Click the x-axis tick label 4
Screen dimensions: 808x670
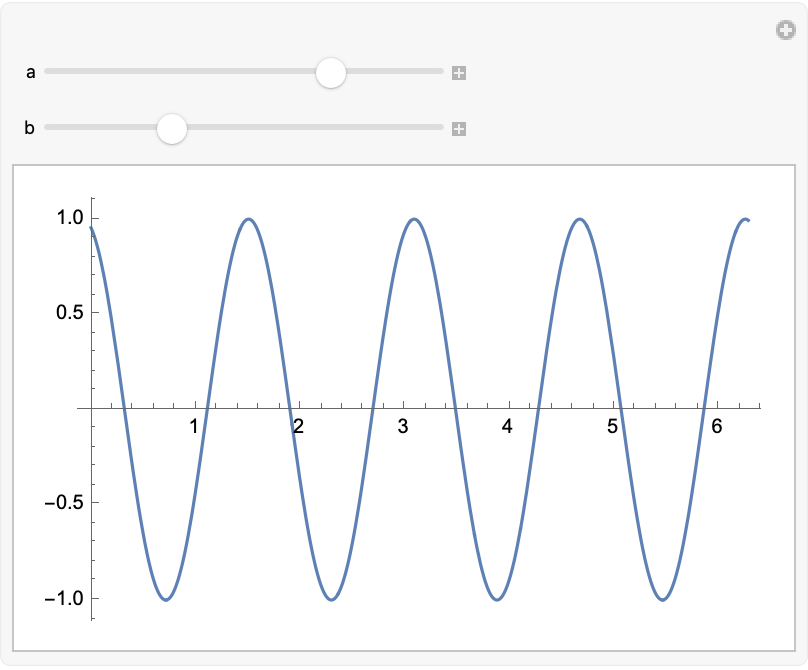coord(507,426)
